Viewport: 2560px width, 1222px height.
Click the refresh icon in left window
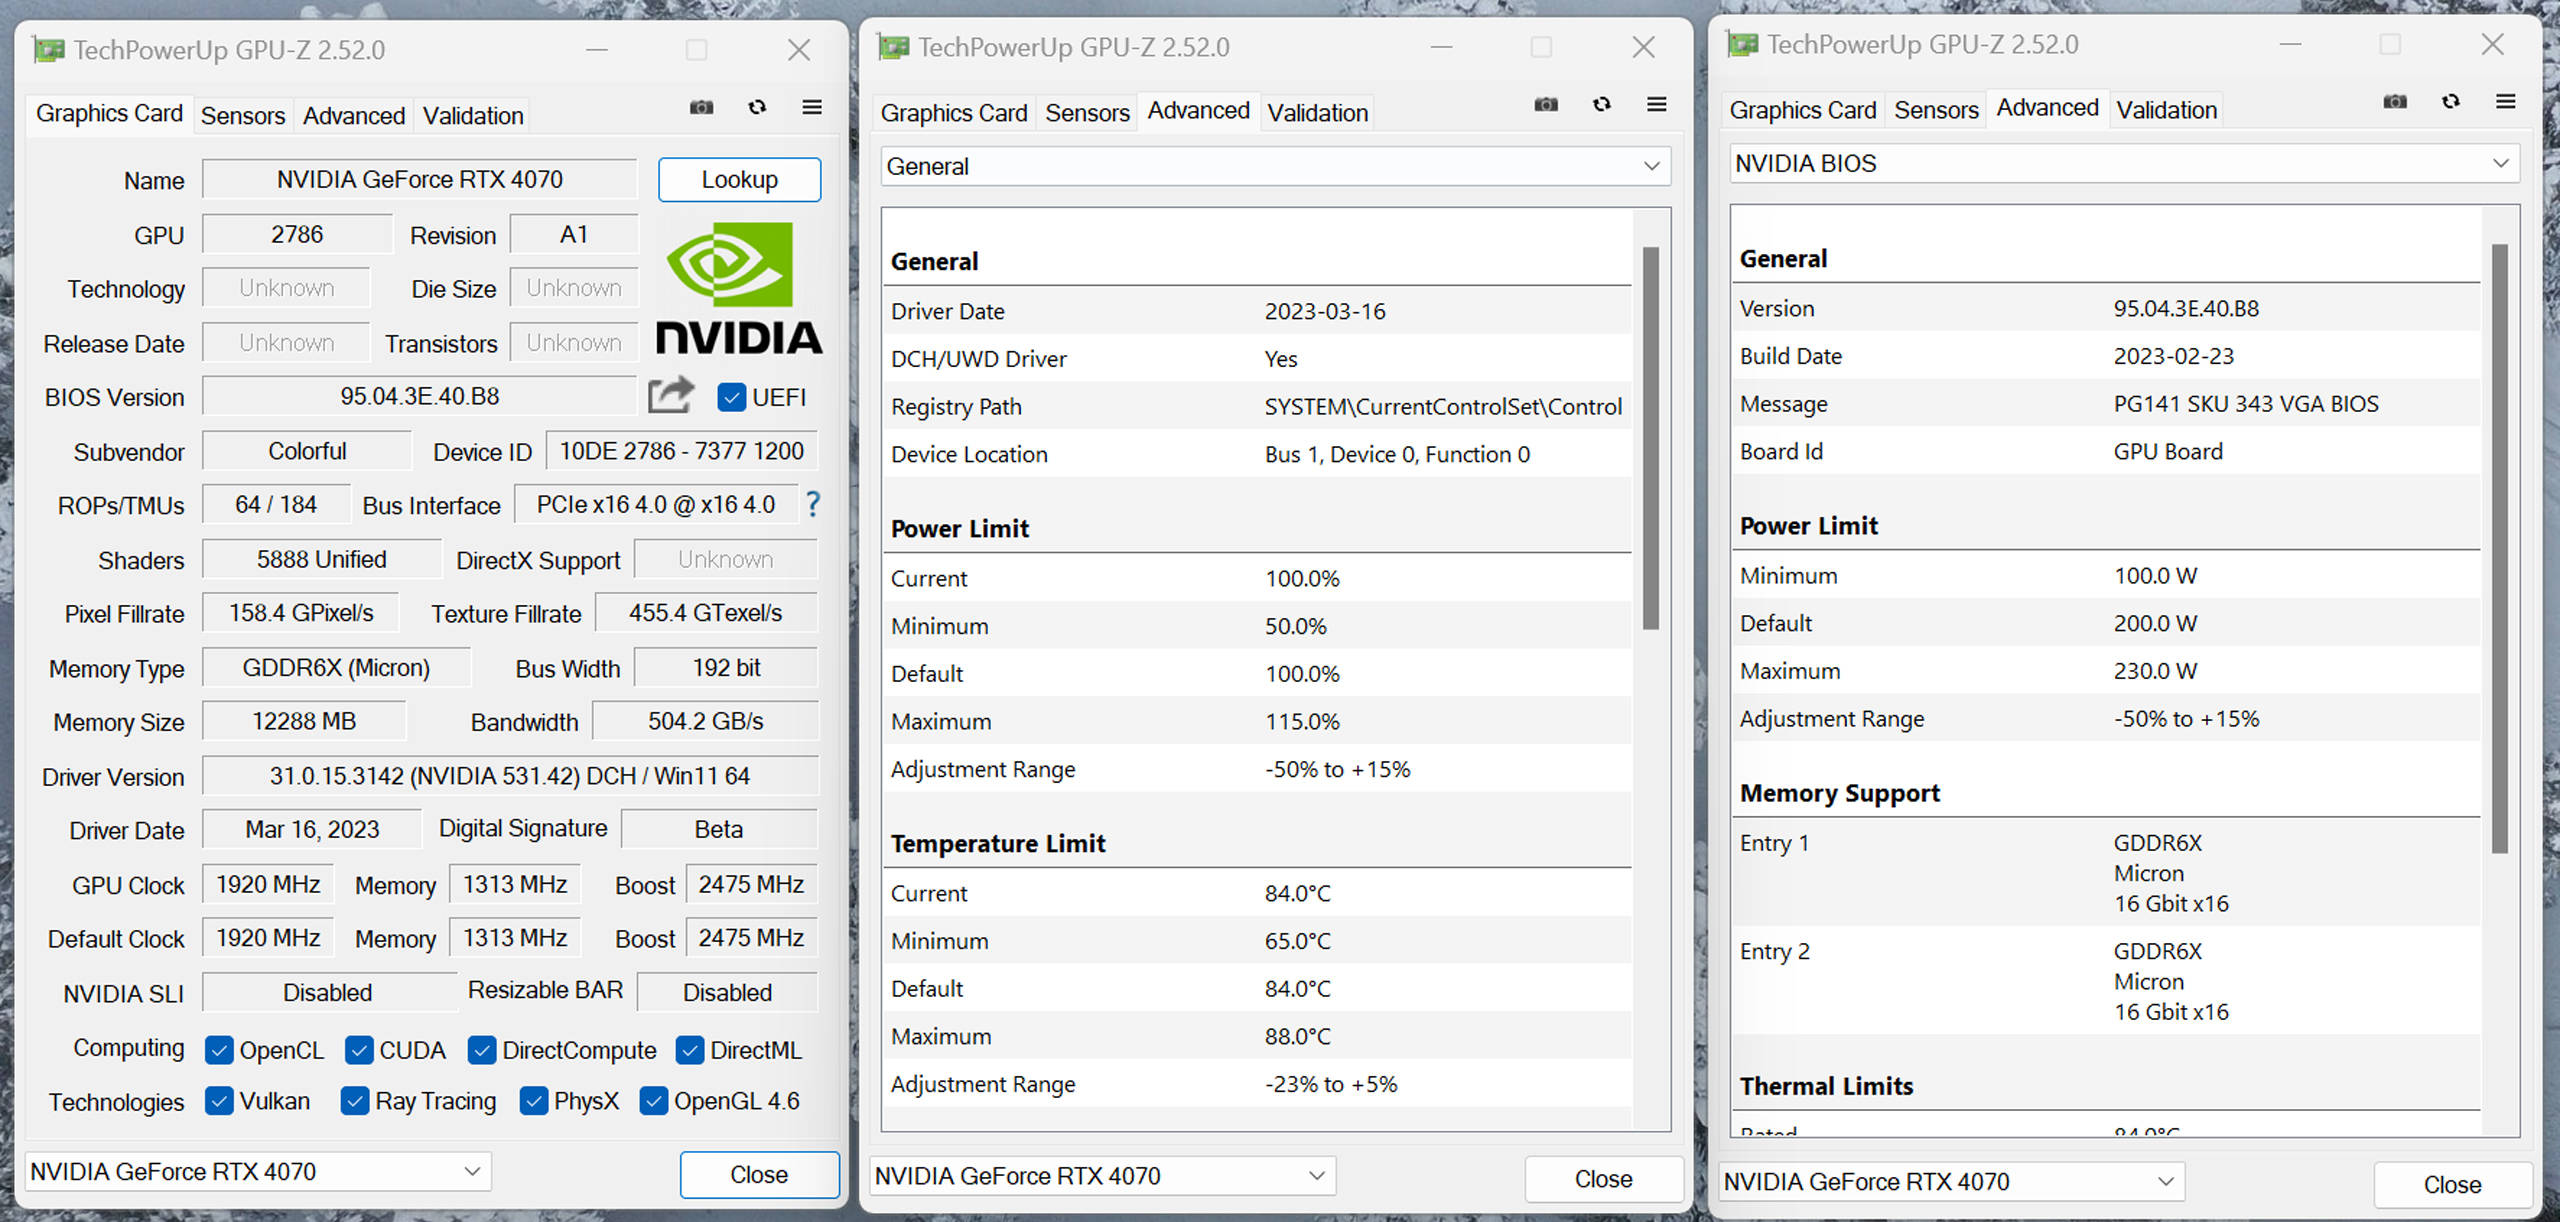[757, 107]
